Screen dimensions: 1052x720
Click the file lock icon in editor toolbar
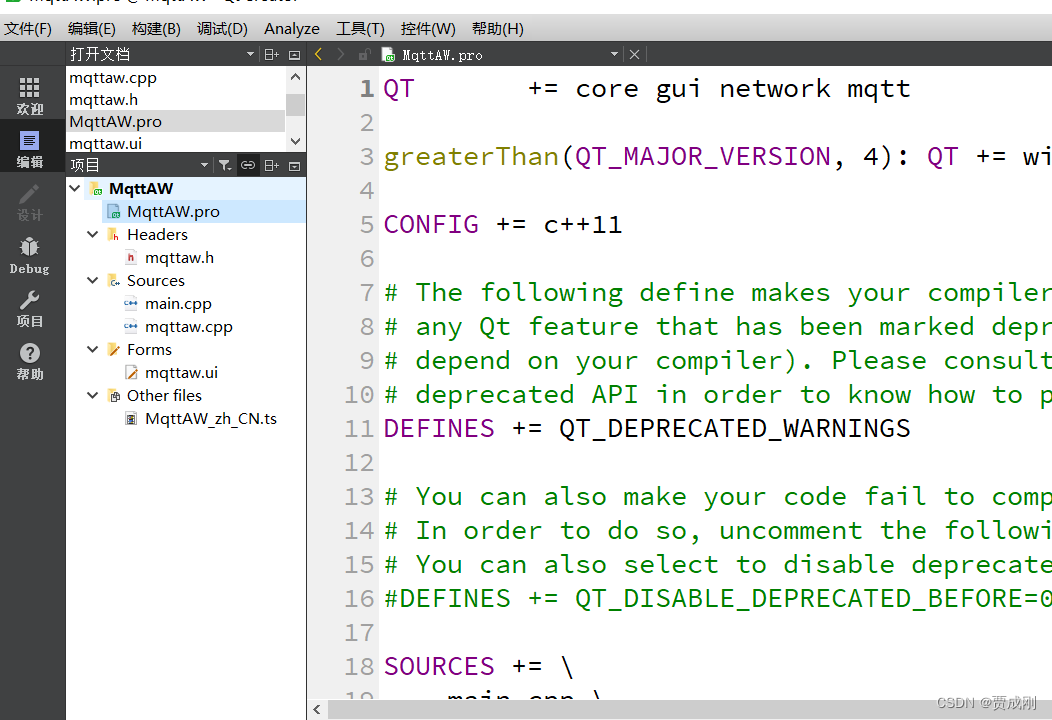(x=364, y=54)
